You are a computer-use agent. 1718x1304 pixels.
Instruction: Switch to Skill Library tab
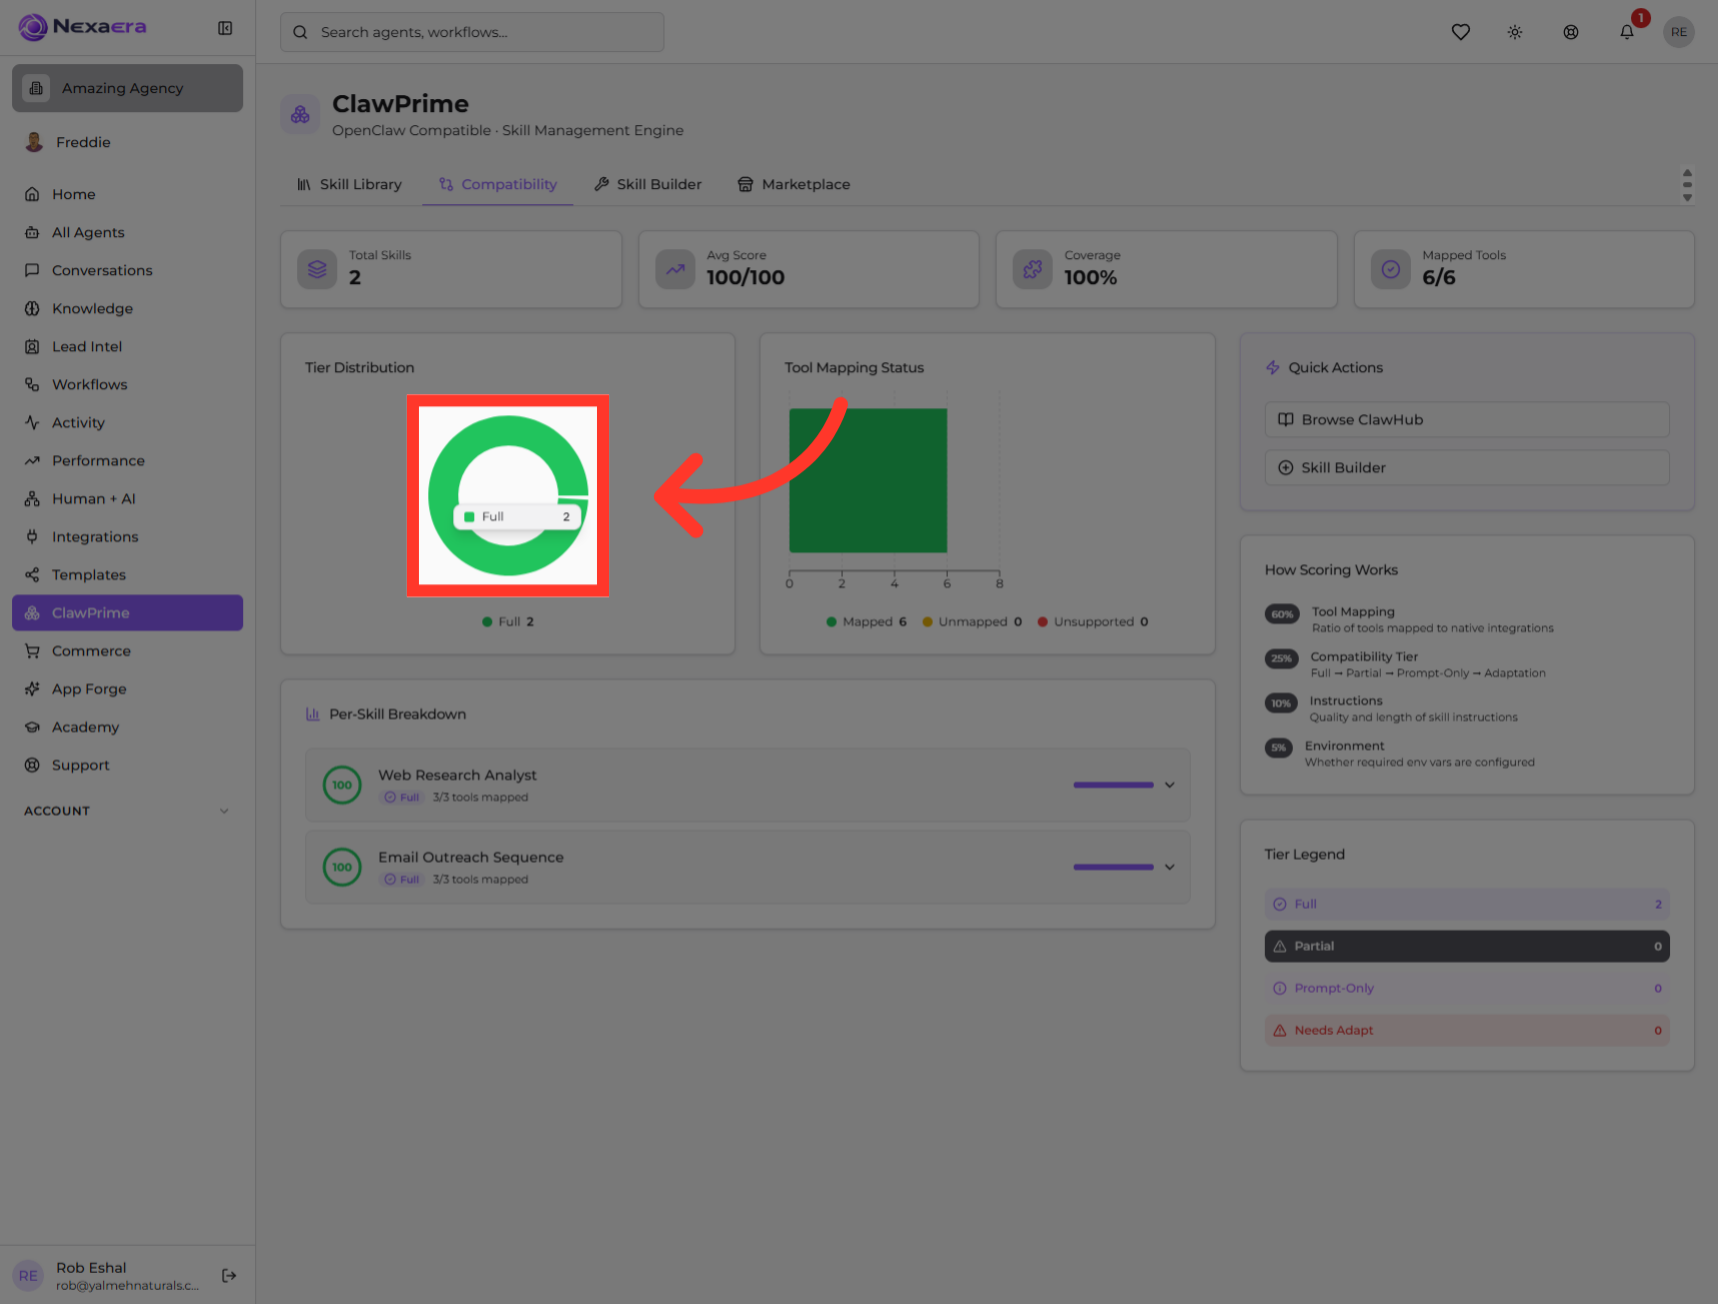point(349,184)
